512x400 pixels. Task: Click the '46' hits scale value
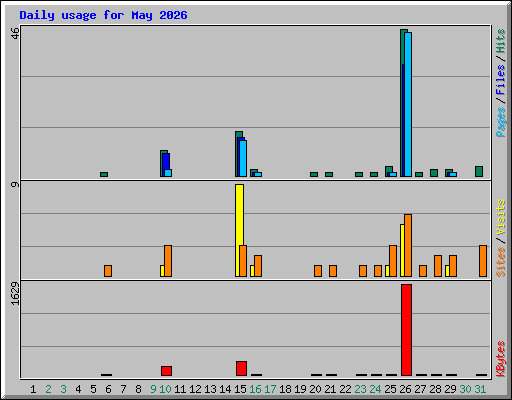15,33
